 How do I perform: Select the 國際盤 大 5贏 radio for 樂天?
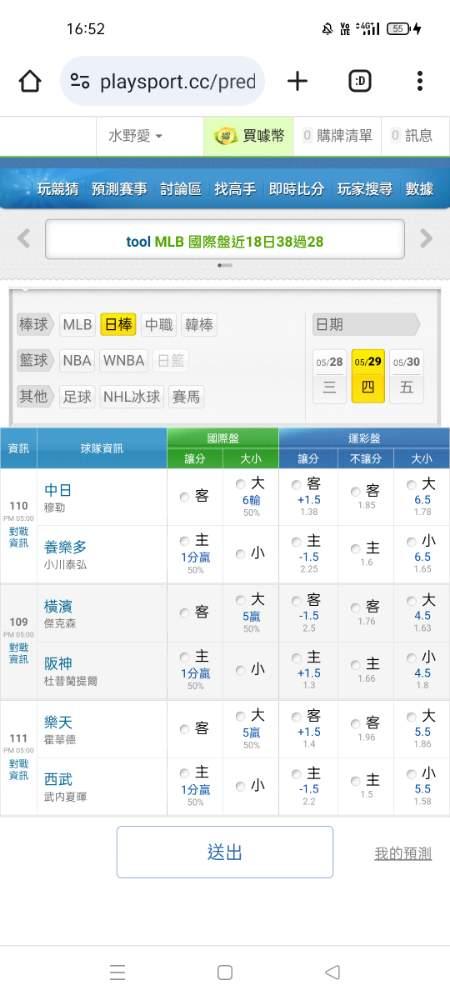[x=240, y=716]
